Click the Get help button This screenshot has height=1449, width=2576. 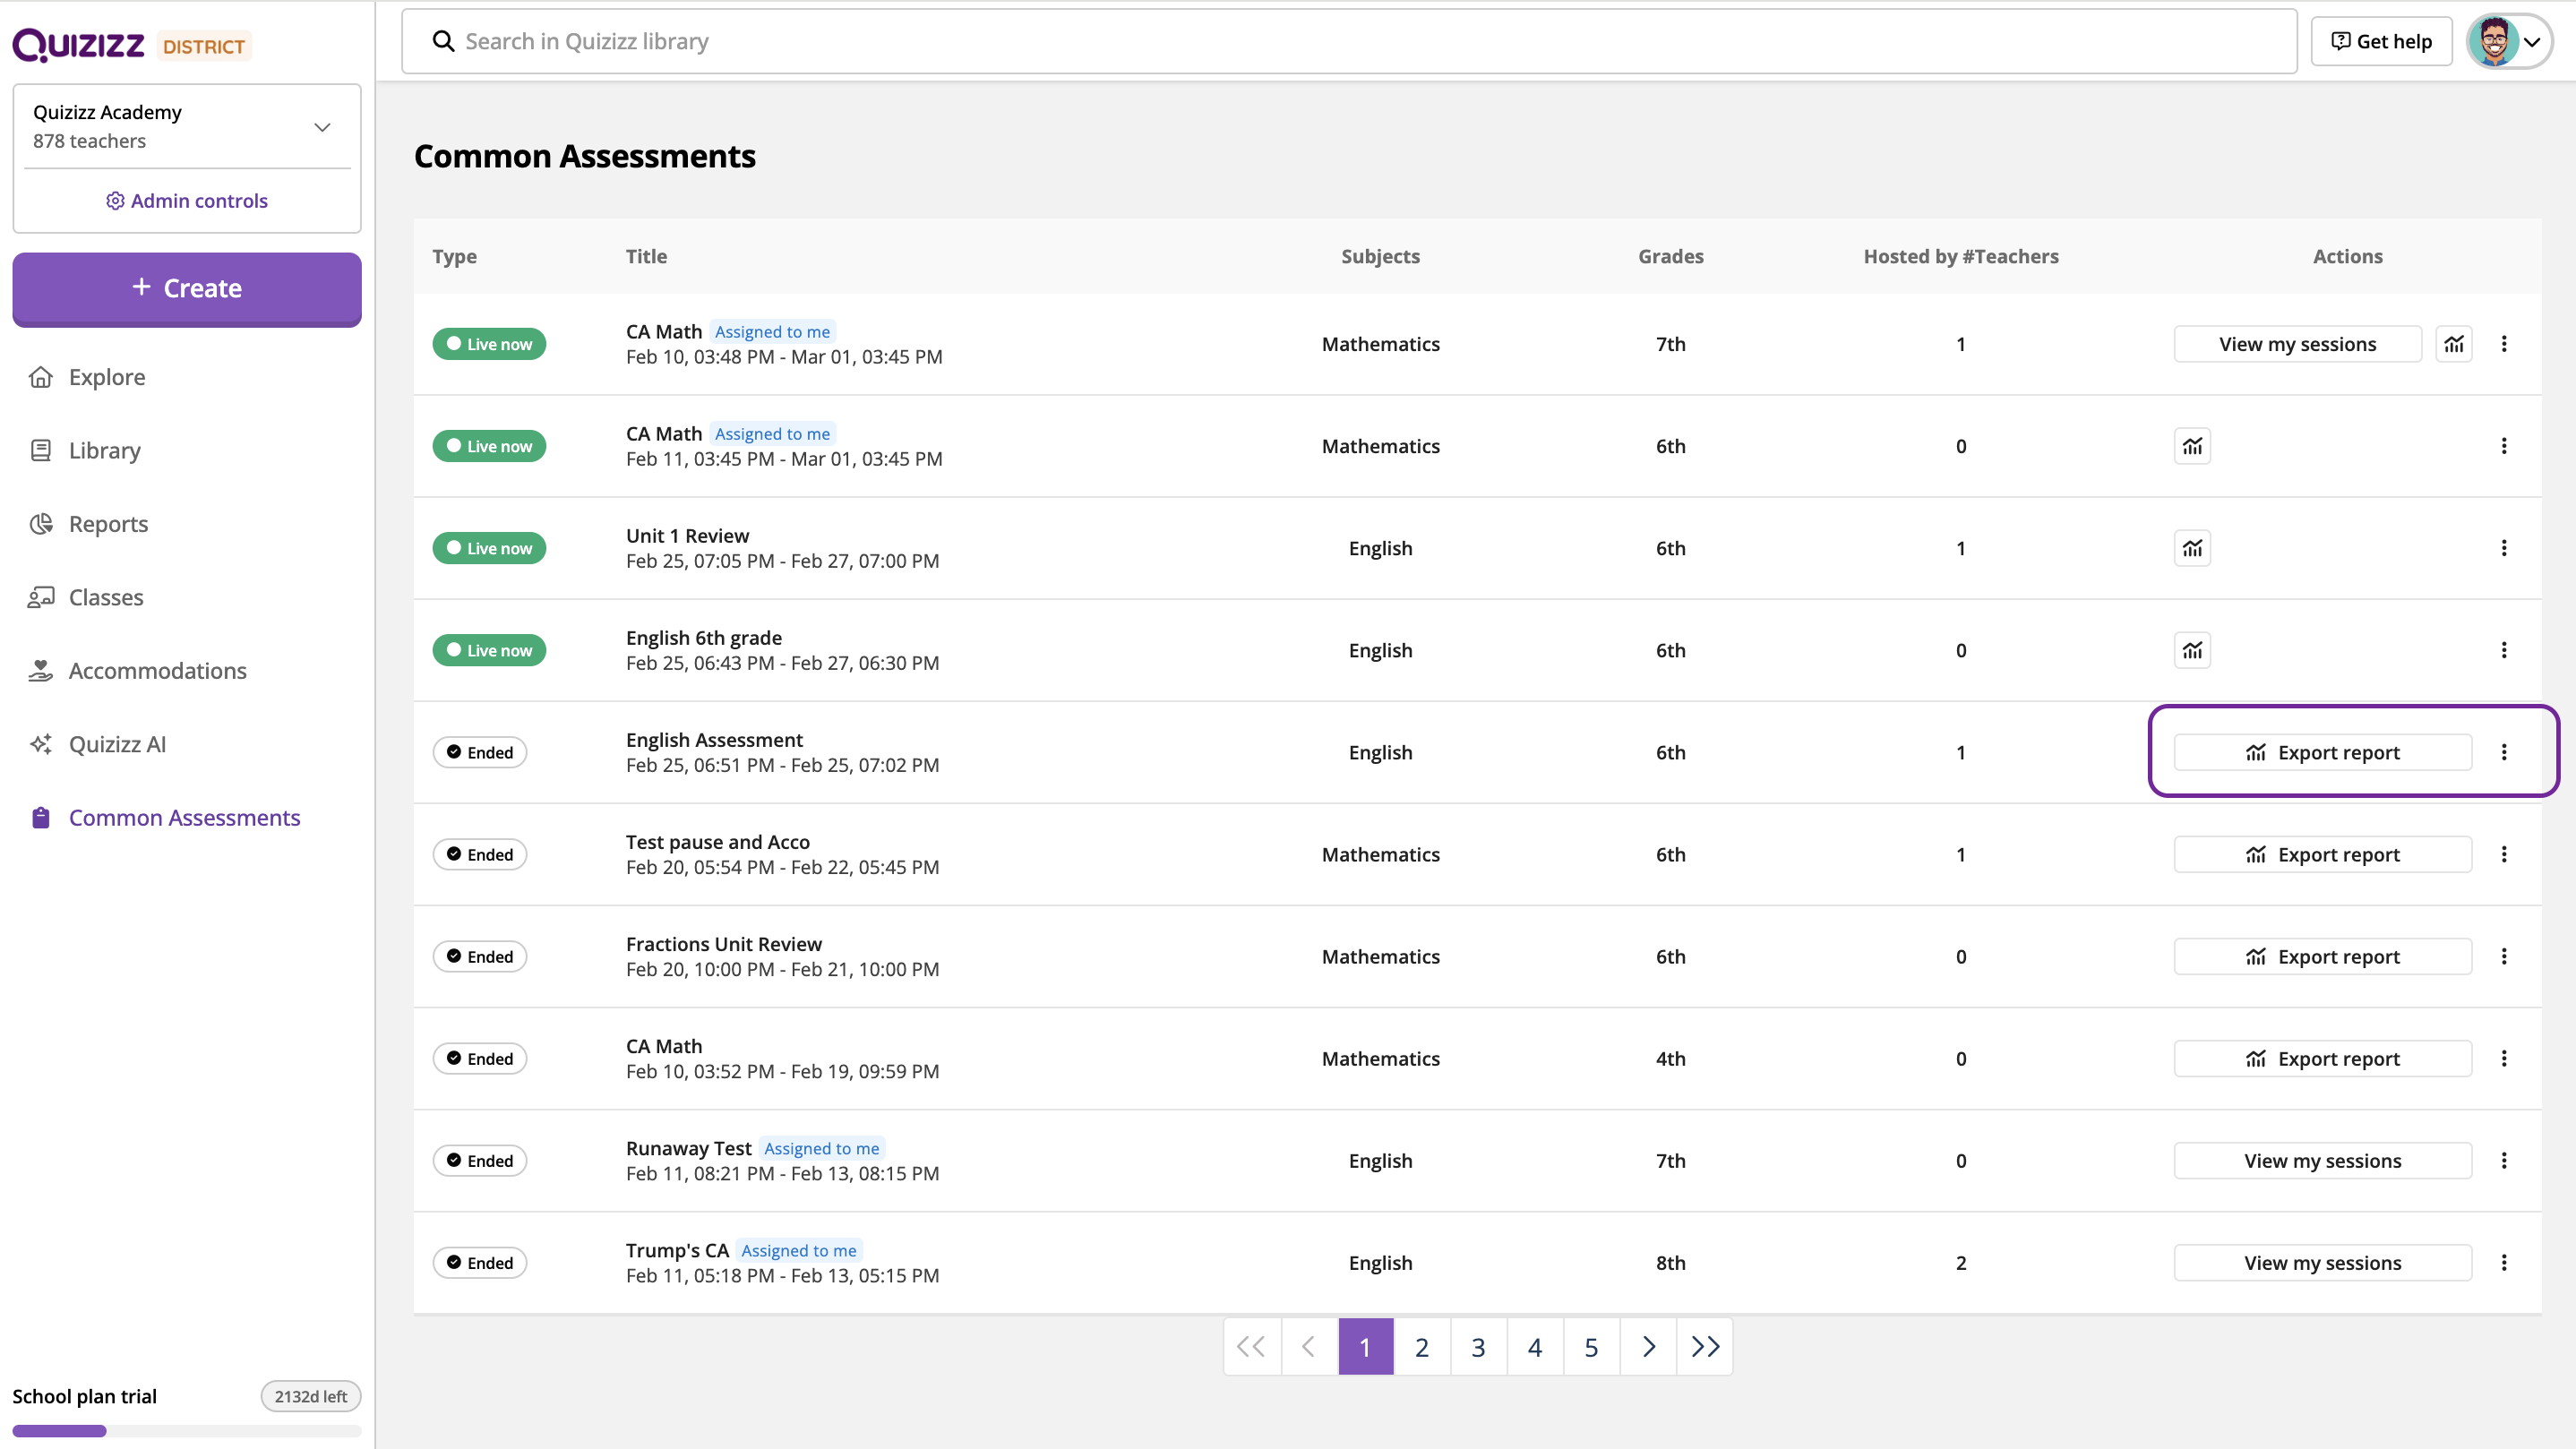point(2381,41)
